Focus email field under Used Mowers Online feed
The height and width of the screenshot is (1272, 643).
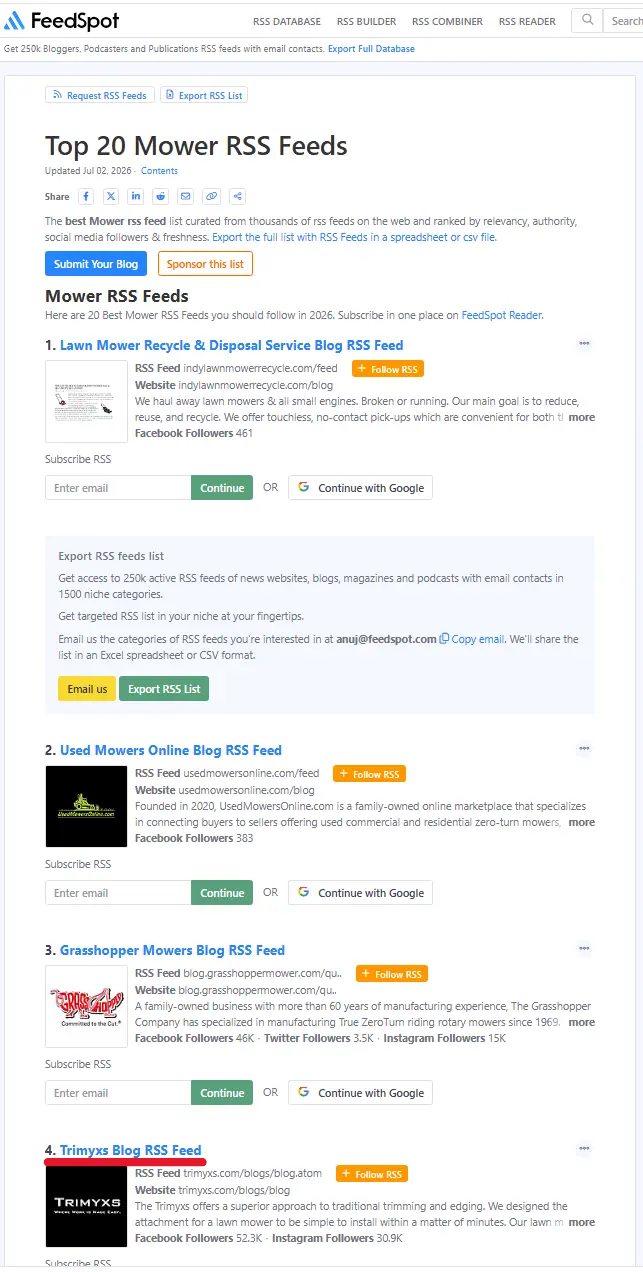(118, 893)
